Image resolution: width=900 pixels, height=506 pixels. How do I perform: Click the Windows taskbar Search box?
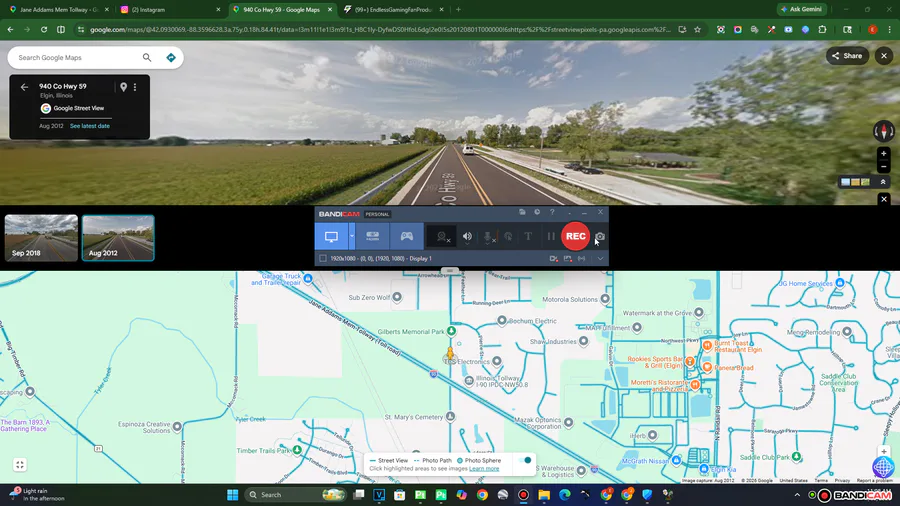pyautogui.click(x=296, y=495)
